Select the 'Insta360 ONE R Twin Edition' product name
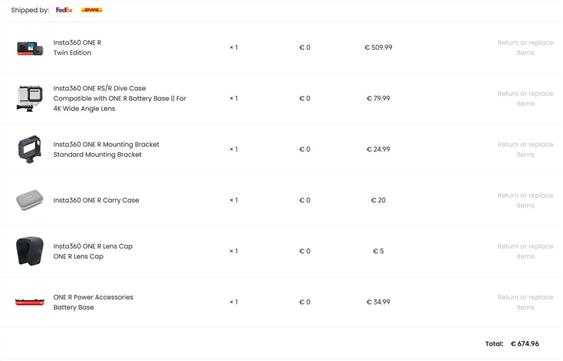Image resolution: width=563 pixels, height=361 pixels. (77, 47)
